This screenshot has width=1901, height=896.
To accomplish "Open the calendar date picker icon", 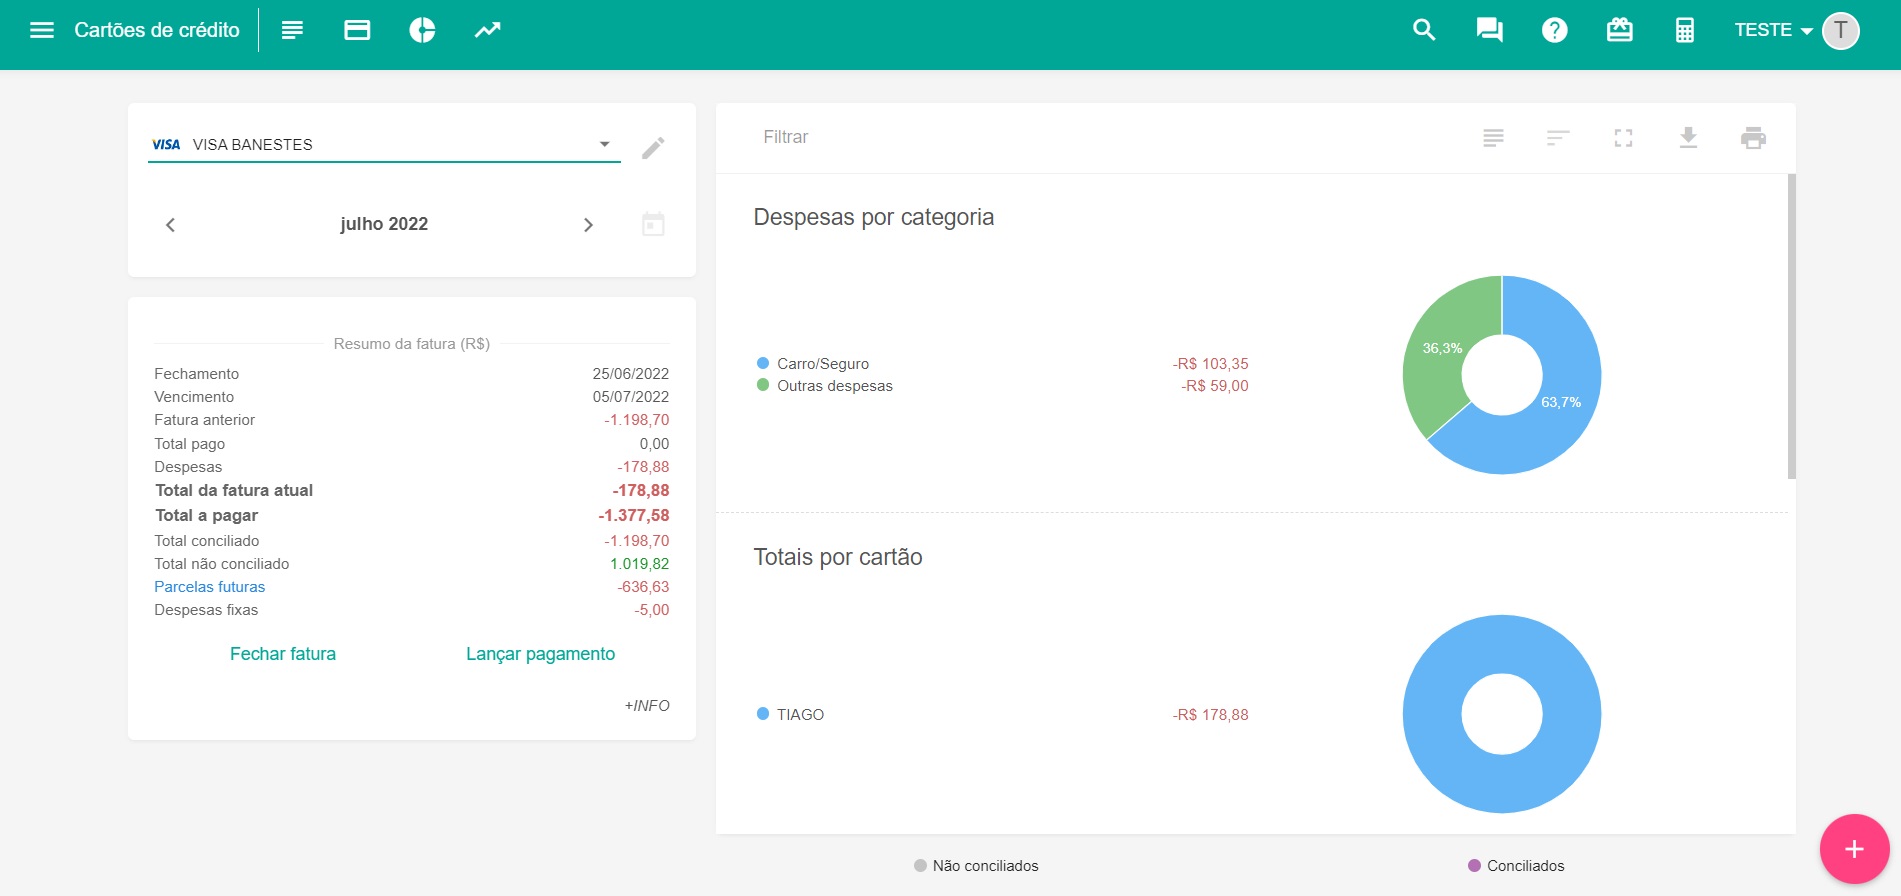I will 653,224.
